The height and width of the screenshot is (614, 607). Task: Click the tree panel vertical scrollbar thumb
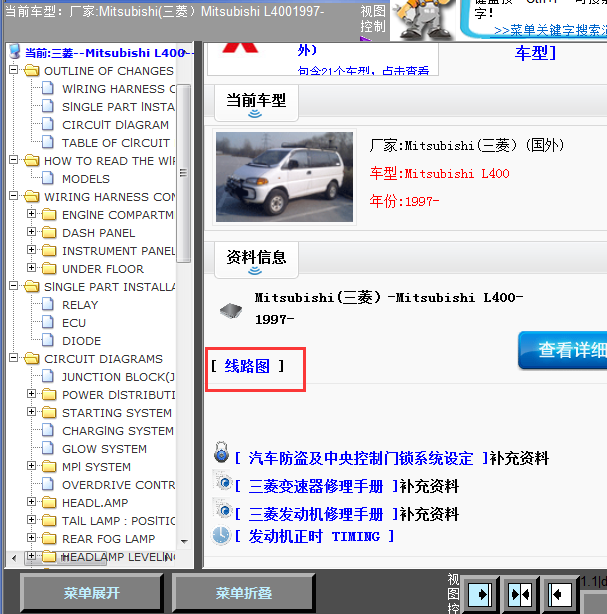pos(183,173)
